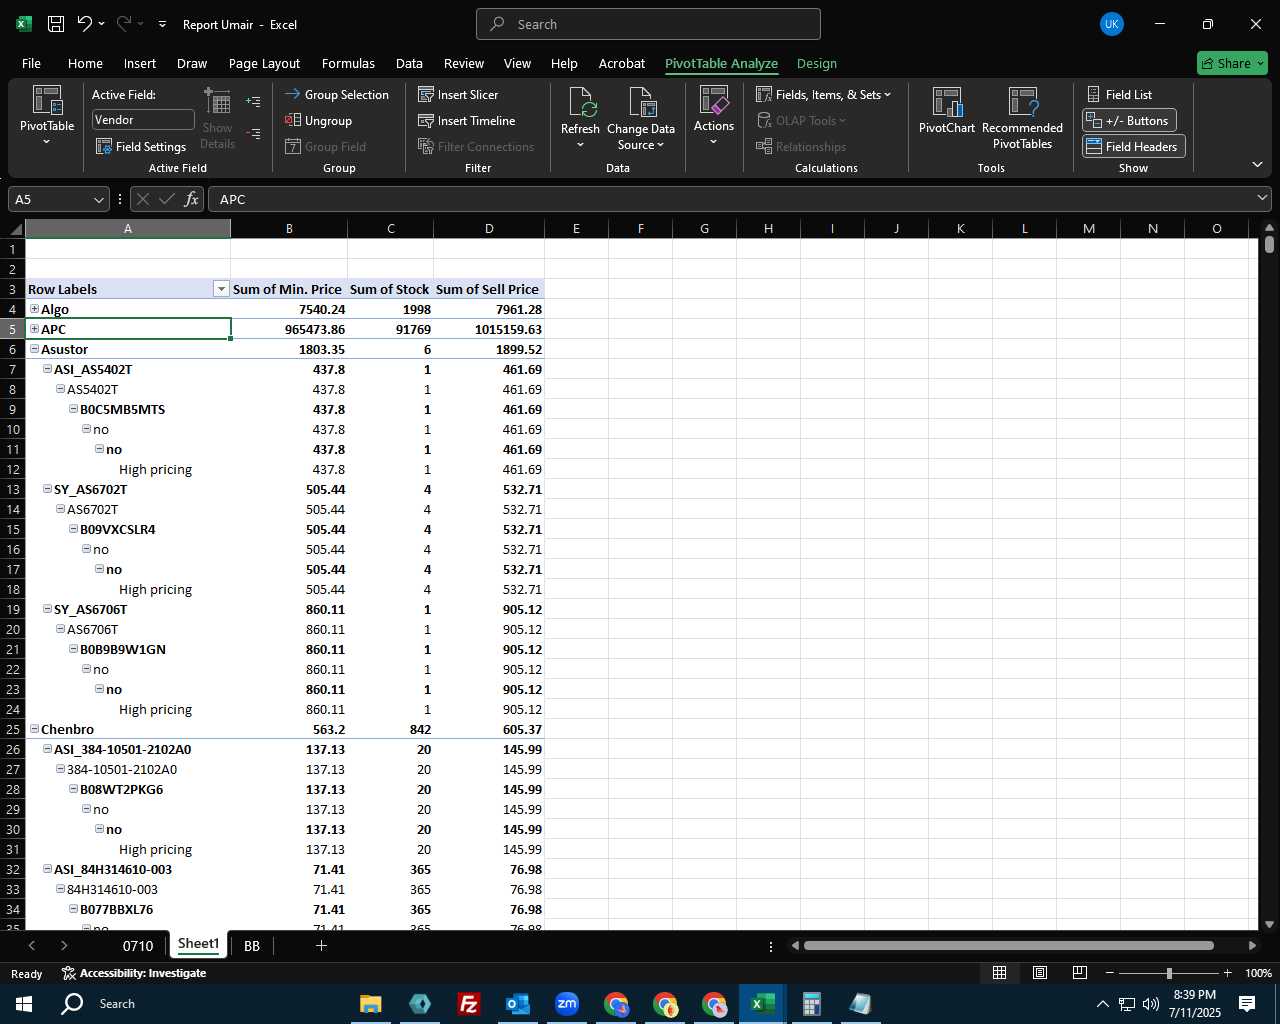Open the Row Labels filter dropdown
This screenshot has width=1280, height=1024.
[x=221, y=289]
